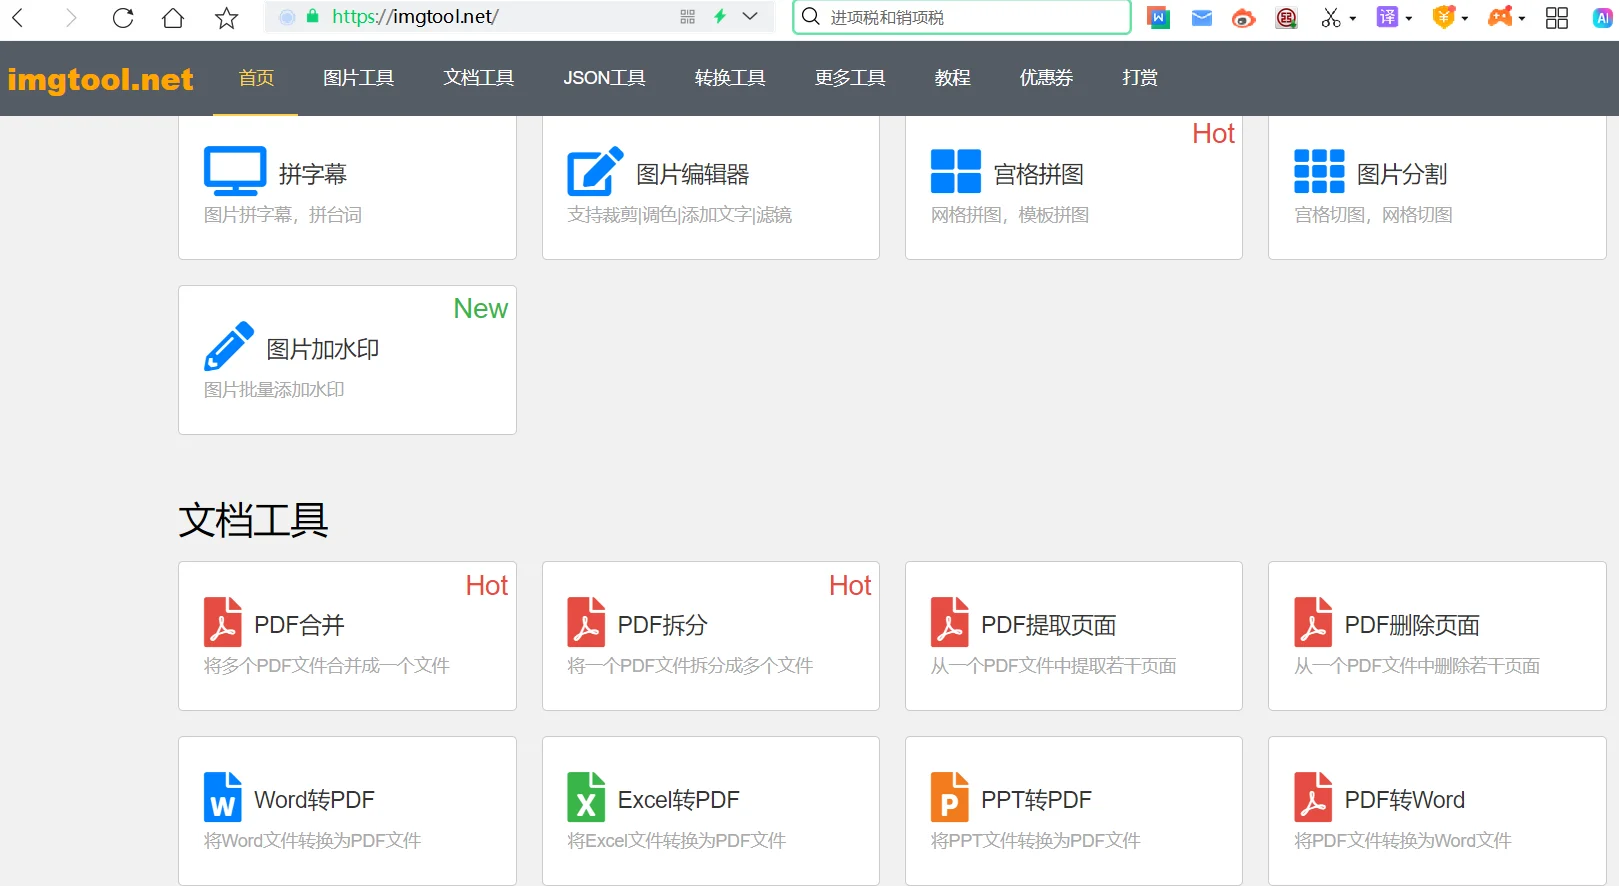Click the scissors screenshot tool icon
1619x886 pixels.
pyautogui.click(x=1330, y=17)
